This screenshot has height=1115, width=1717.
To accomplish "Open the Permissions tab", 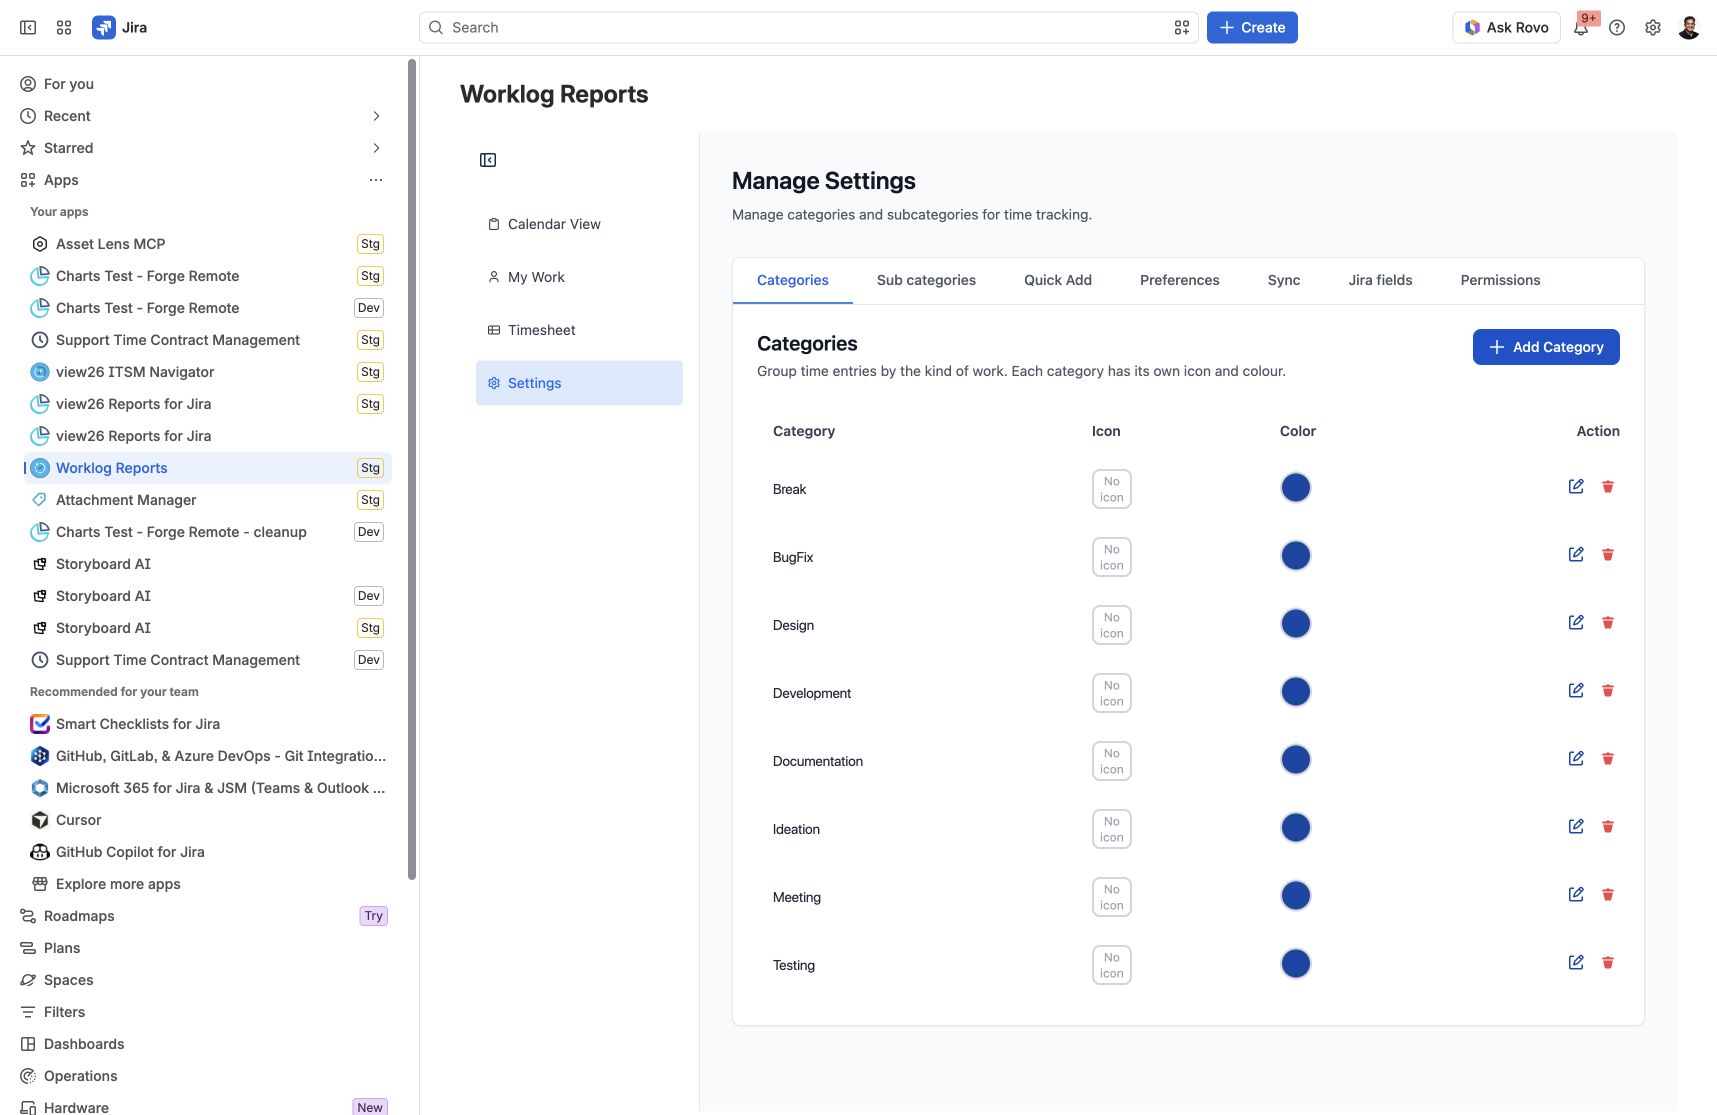I will [1500, 280].
